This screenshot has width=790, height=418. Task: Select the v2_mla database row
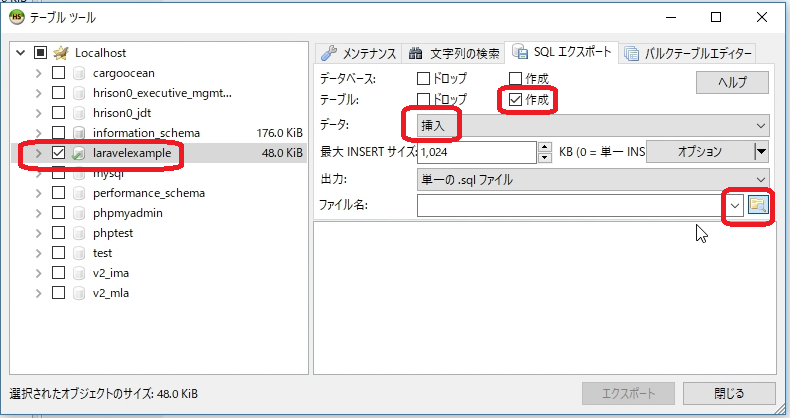[x=158, y=293]
